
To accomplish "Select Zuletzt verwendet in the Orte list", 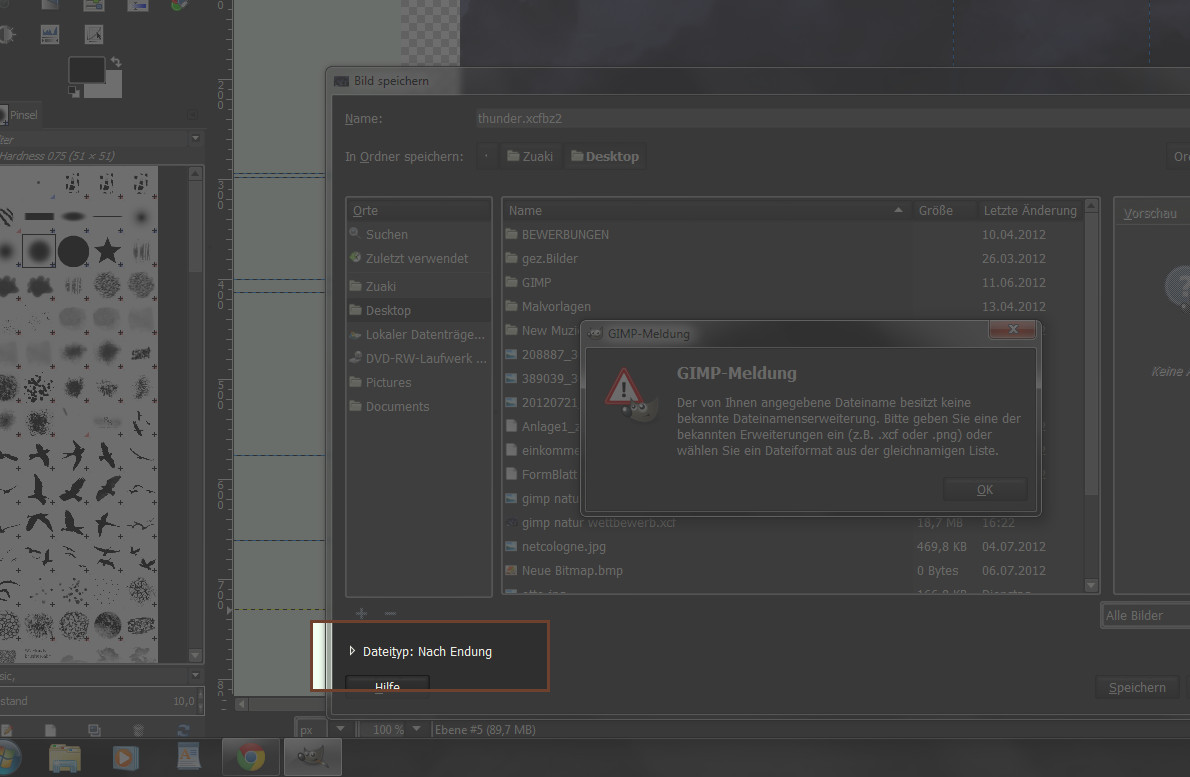I will tap(417, 258).
